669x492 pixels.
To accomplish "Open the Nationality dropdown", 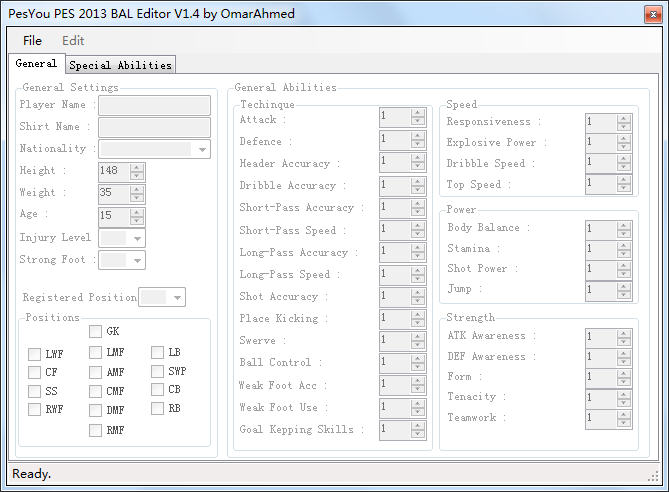I will pos(154,149).
